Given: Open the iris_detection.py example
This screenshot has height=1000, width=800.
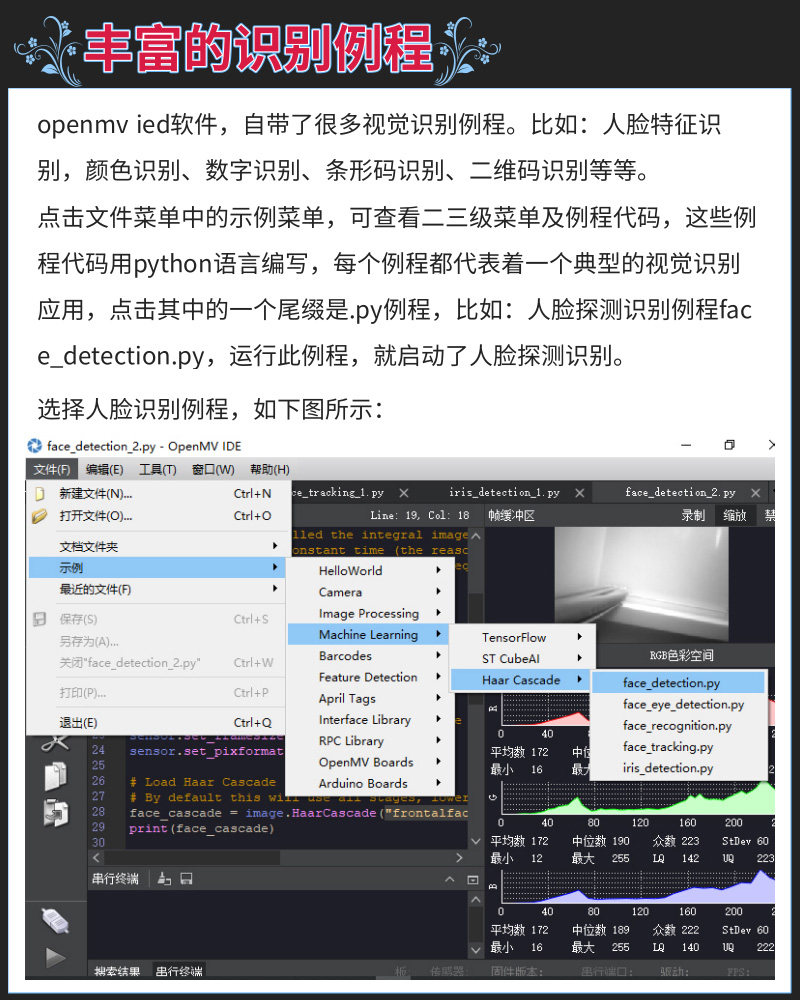Looking at the screenshot, I should [679, 768].
